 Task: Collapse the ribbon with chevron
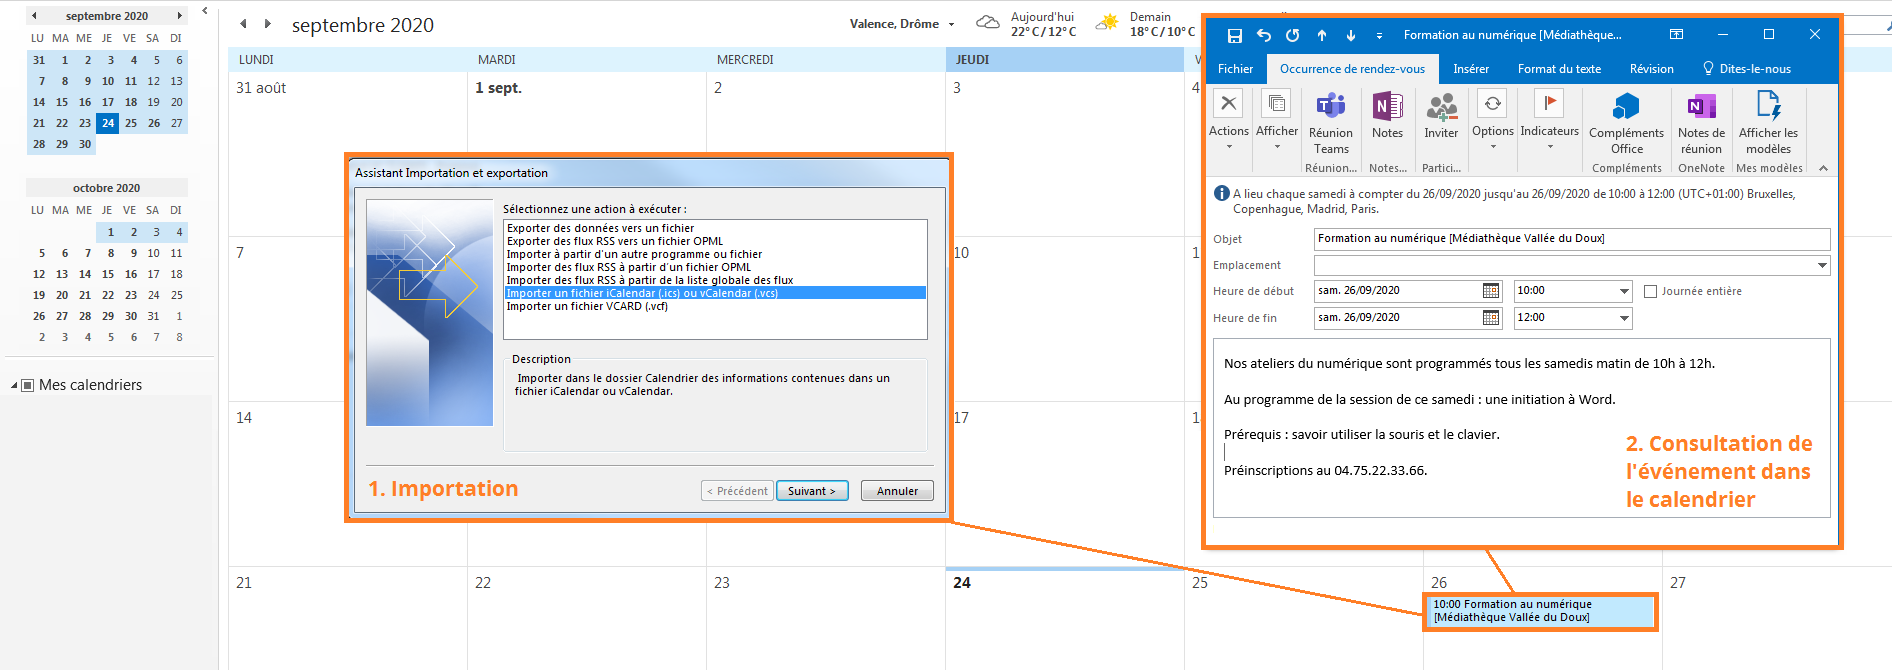click(x=1823, y=168)
